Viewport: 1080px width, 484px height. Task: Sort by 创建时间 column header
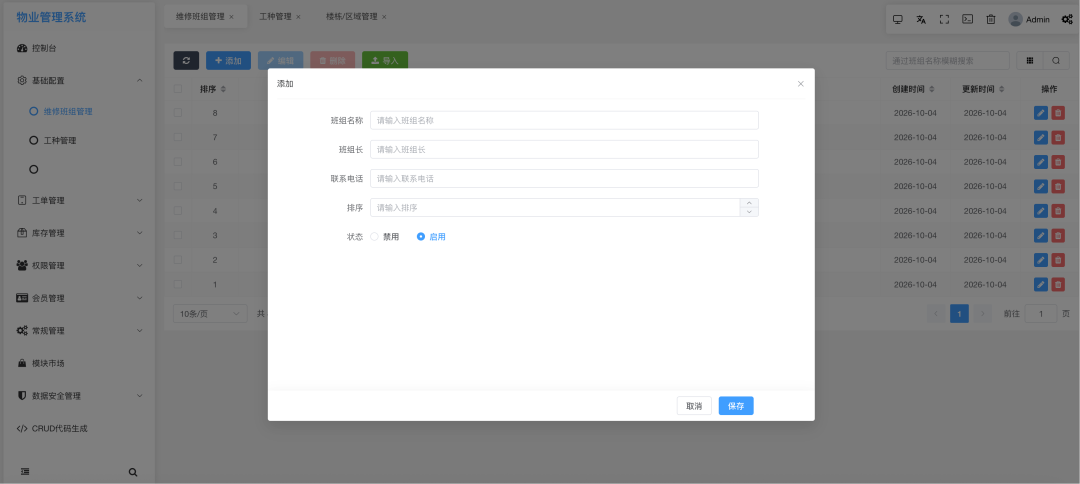pyautogui.click(x=913, y=89)
